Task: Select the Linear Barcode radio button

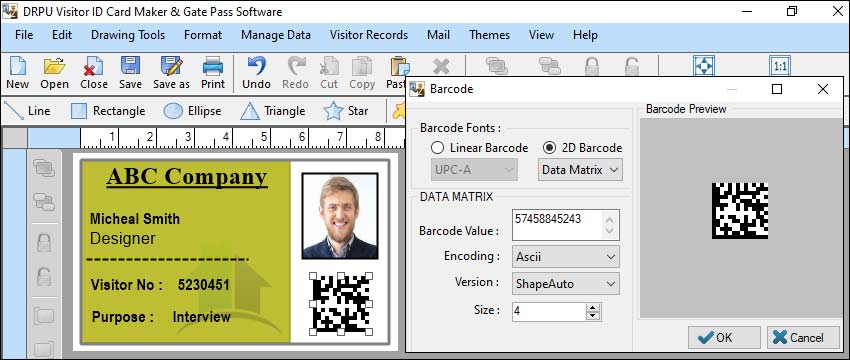Action: pyautogui.click(x=437, y=148)
